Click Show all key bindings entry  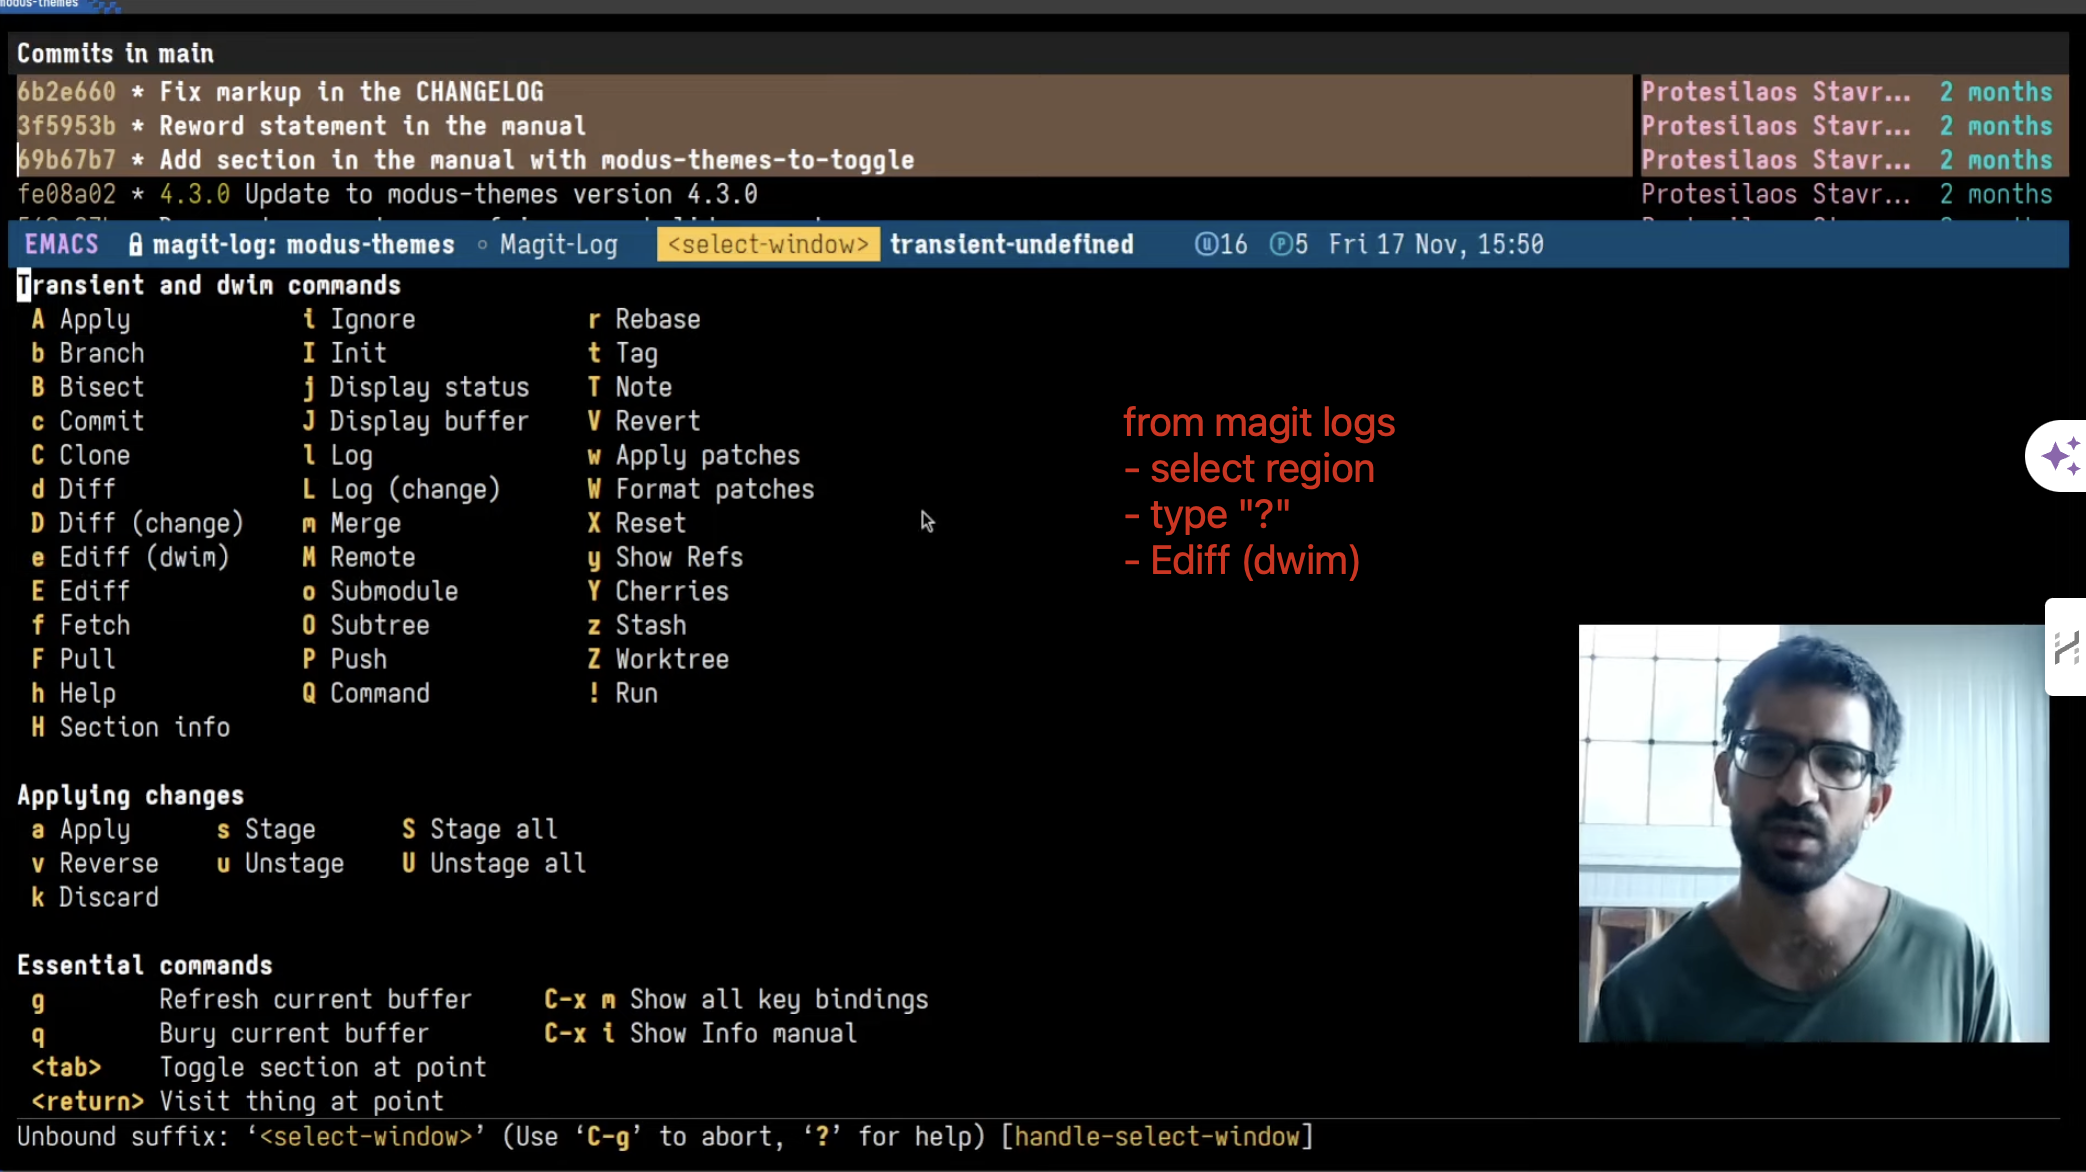pyautogui.click(x=778, y=1000)
